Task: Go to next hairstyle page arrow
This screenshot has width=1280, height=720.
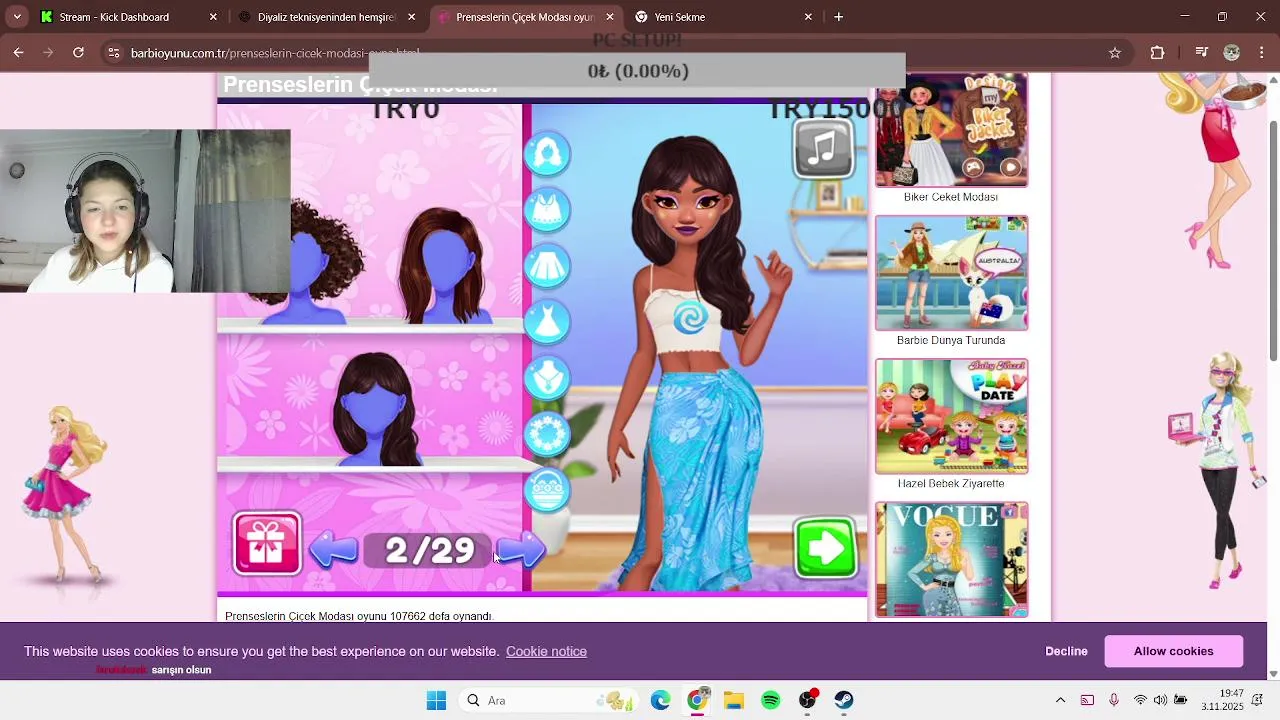Action: (x=520, y=549)
